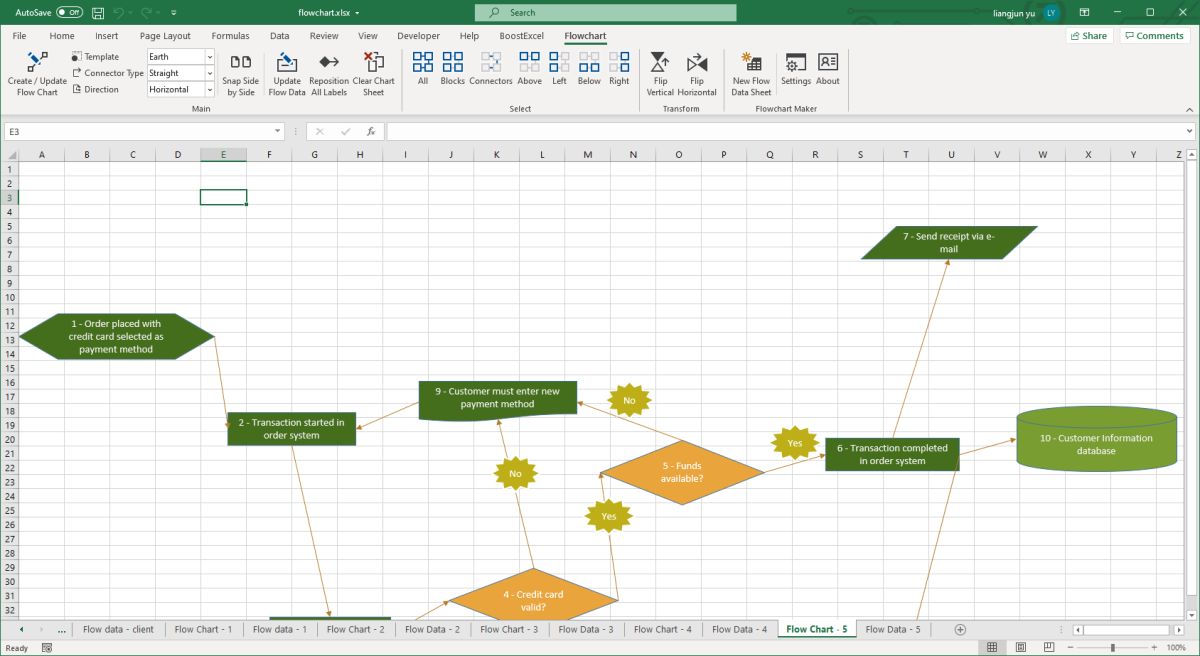Click the sheet tab scroll ellipsis

click(62, 629)
